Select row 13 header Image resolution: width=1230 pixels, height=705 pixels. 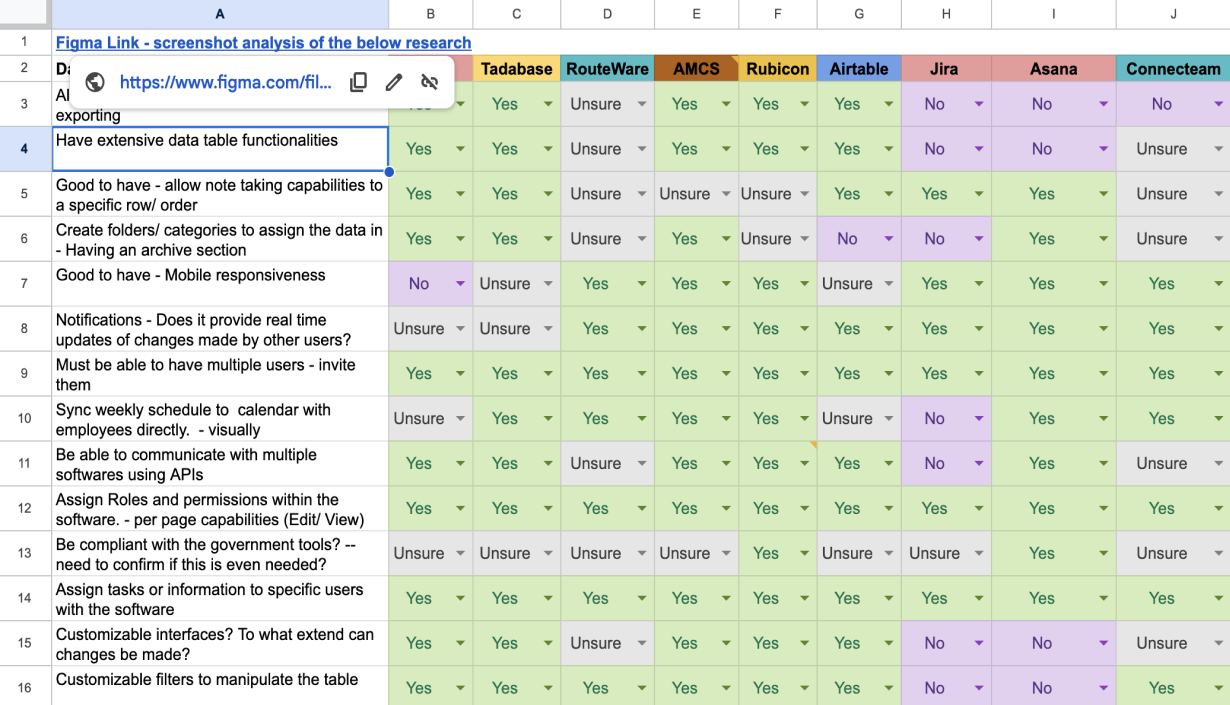coord(25,553)
